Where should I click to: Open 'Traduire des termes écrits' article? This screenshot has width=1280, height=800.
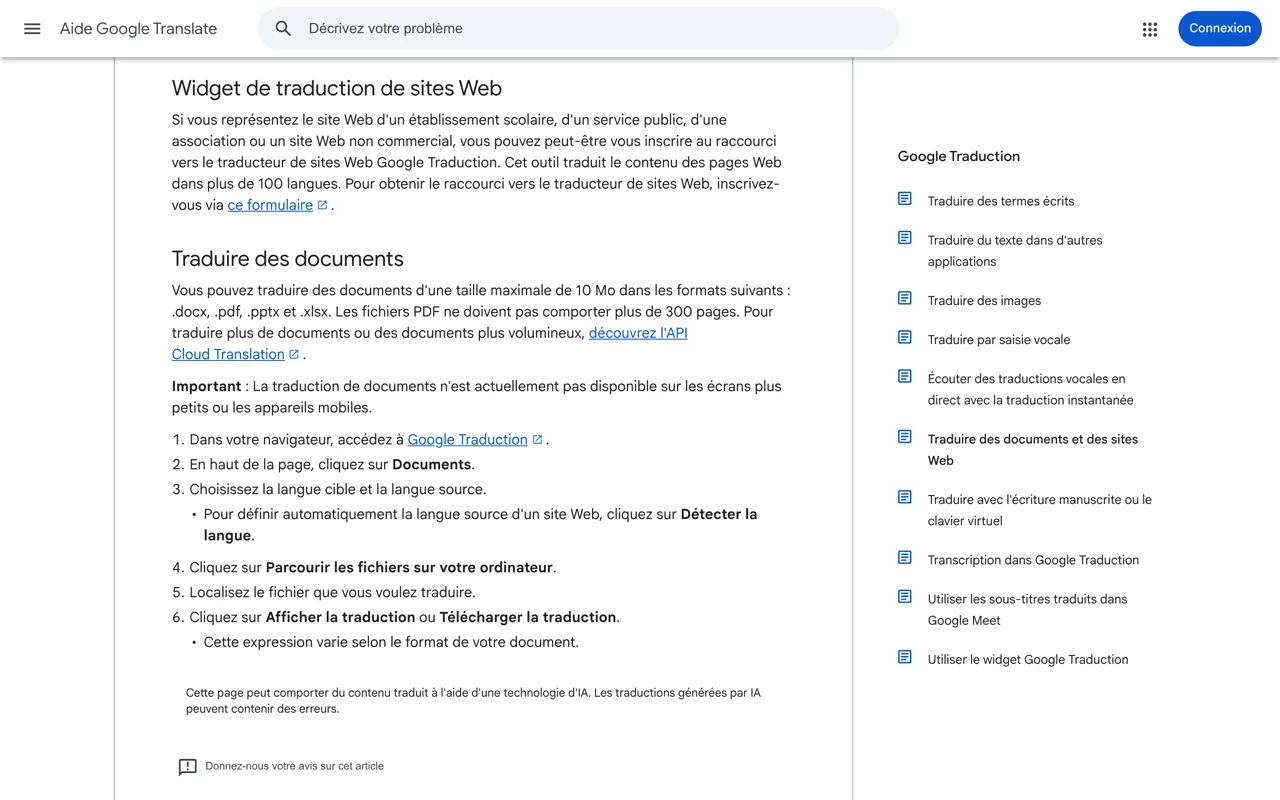point(1001,201)
